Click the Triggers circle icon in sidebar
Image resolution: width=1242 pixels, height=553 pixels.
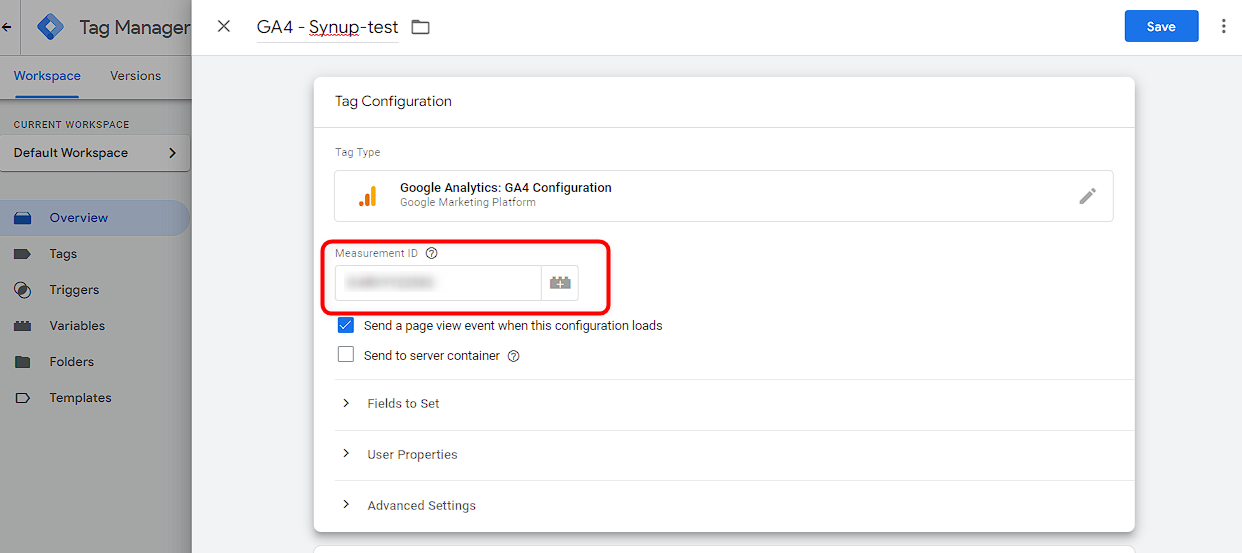(22, 290)
